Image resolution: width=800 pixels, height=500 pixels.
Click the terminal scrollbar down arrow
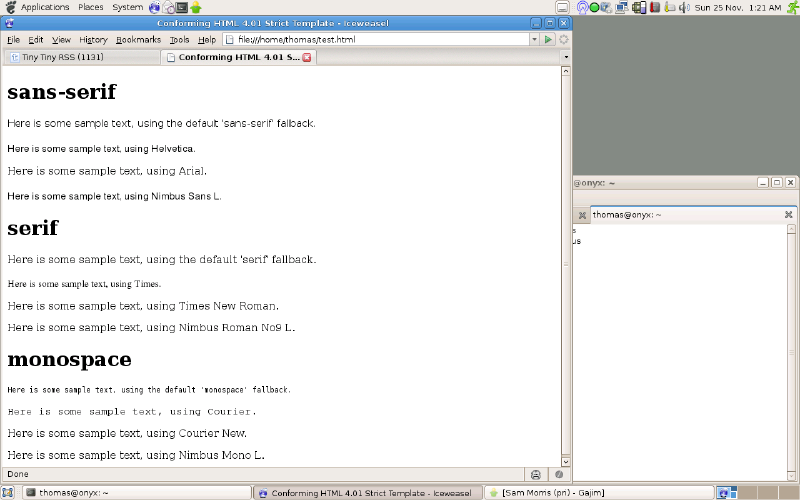pyautogui.click(x=792, y=476)
